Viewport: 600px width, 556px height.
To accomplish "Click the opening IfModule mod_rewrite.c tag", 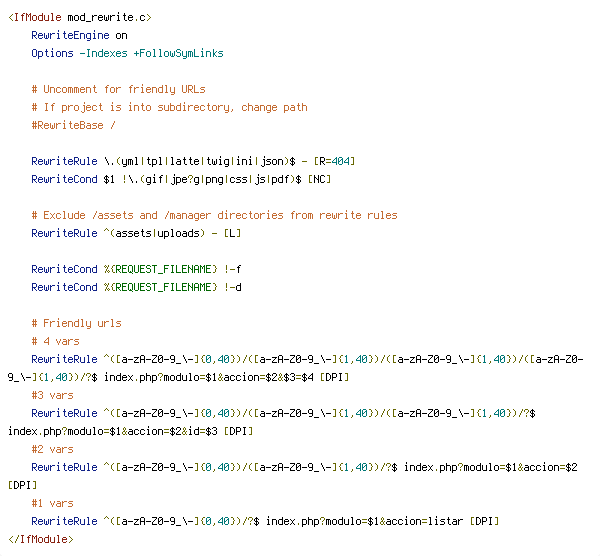I will pyautogui.click(x=80, y=18).
